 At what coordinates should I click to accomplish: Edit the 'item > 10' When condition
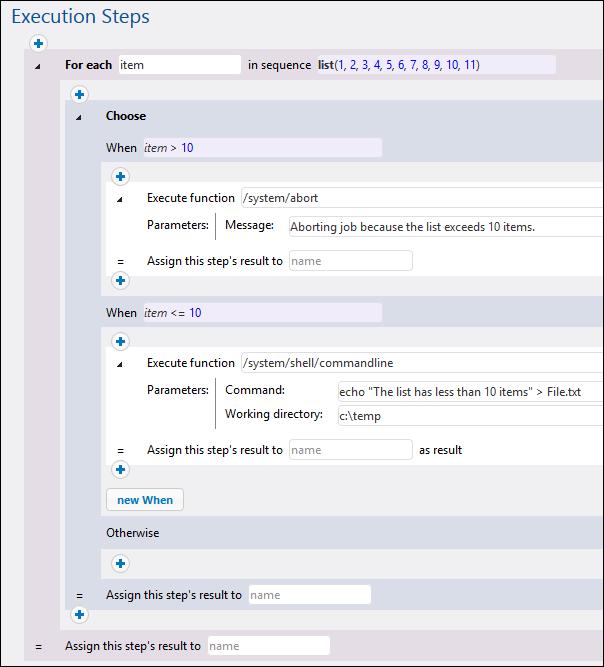260,148
